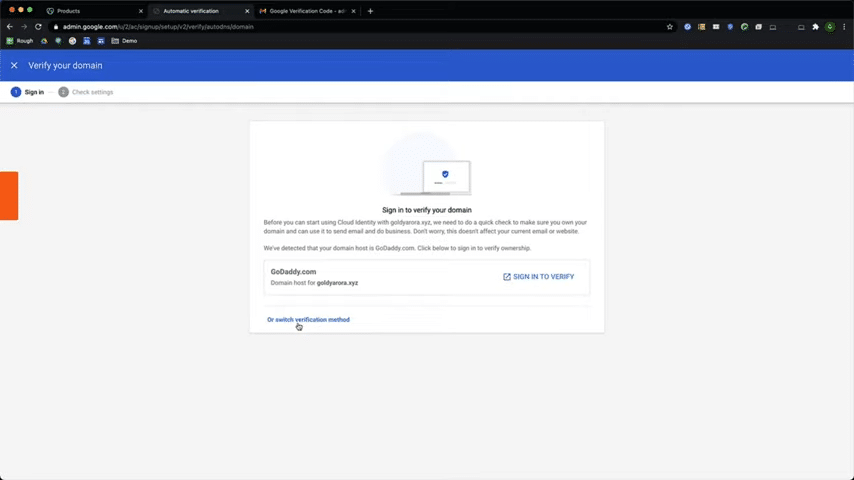Click Sign in to verify with GoDaddy
The height and width of the screenshot is (480, 854).
[538, 277]
